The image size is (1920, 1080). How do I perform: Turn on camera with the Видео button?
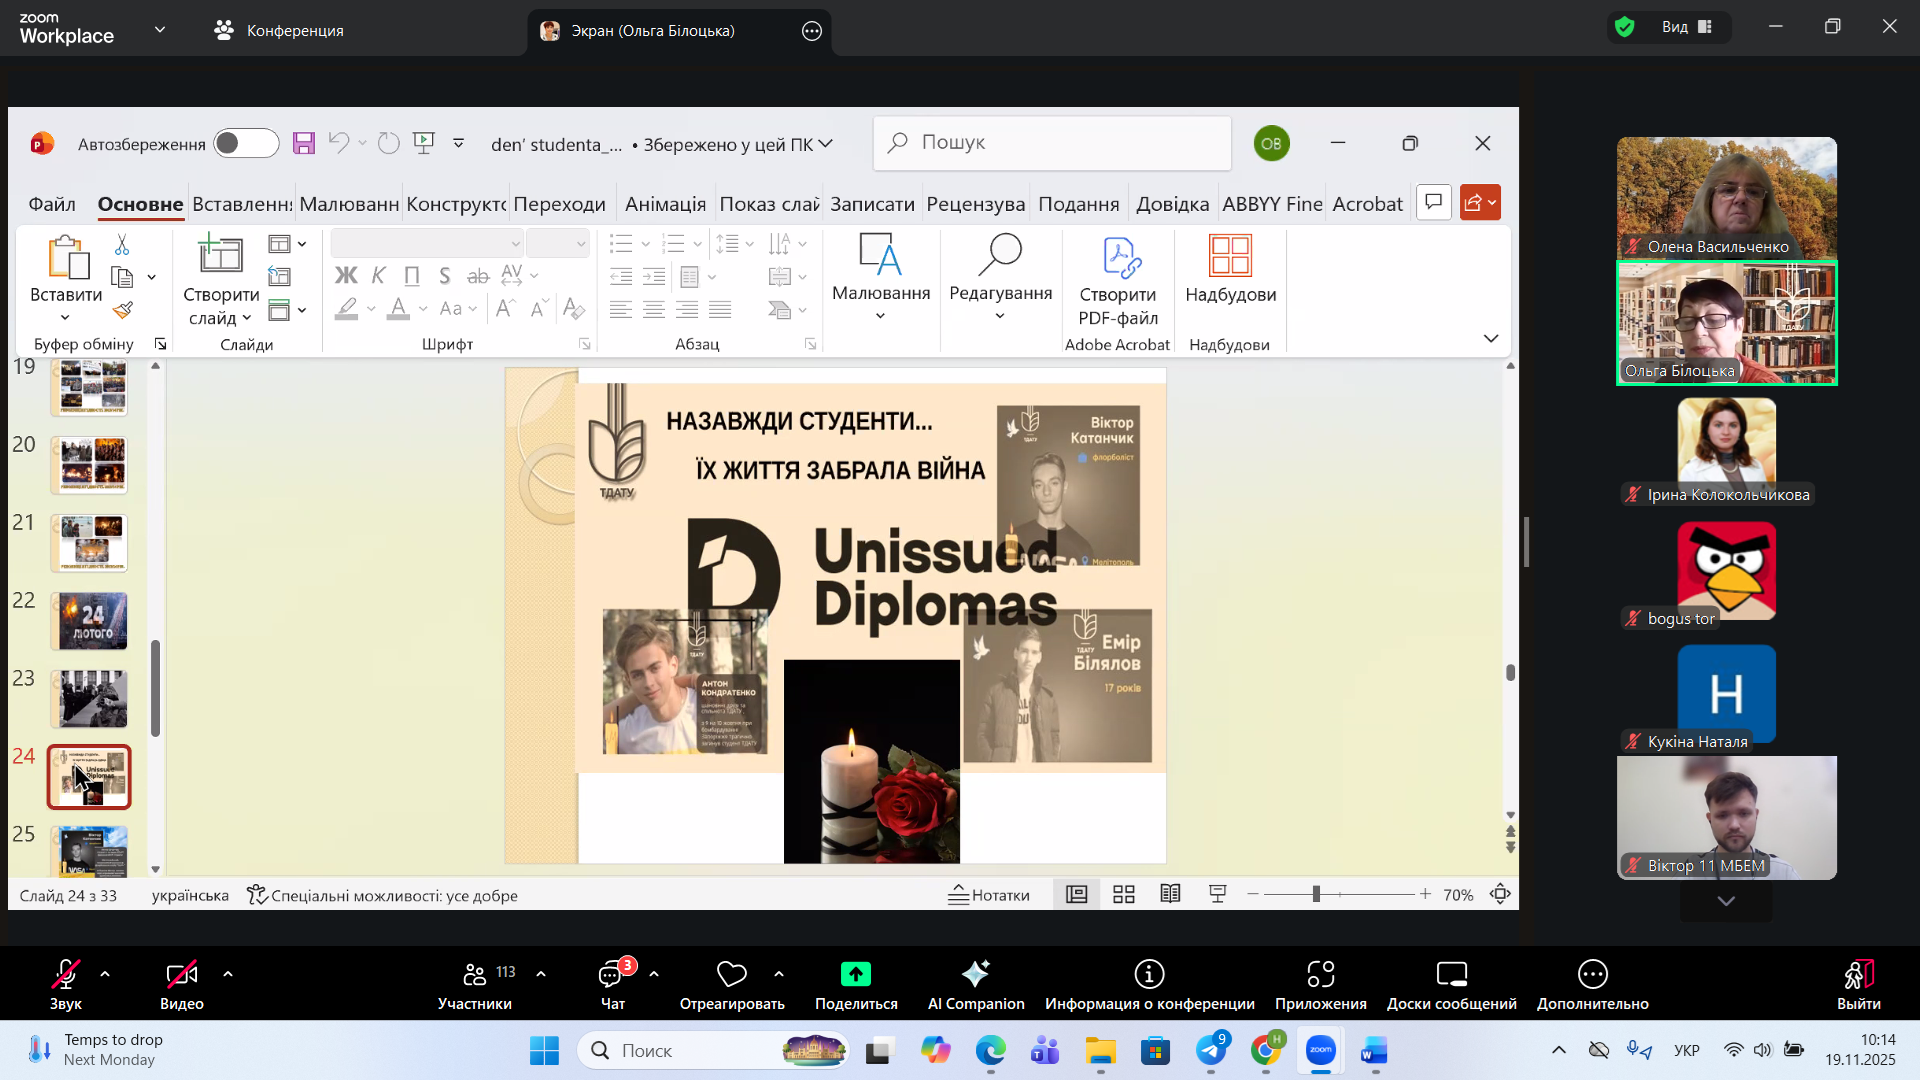click(181, 974)
